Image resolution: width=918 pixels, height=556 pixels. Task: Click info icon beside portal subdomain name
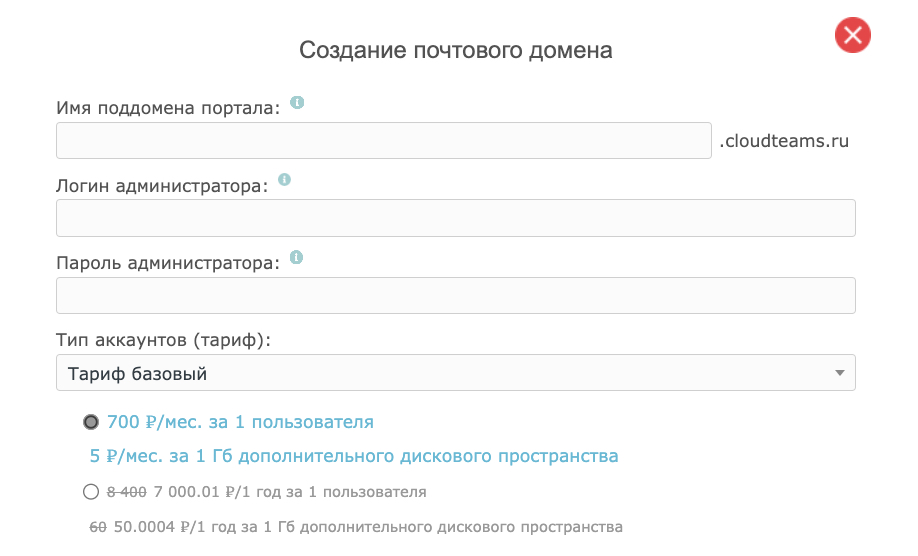297,102
